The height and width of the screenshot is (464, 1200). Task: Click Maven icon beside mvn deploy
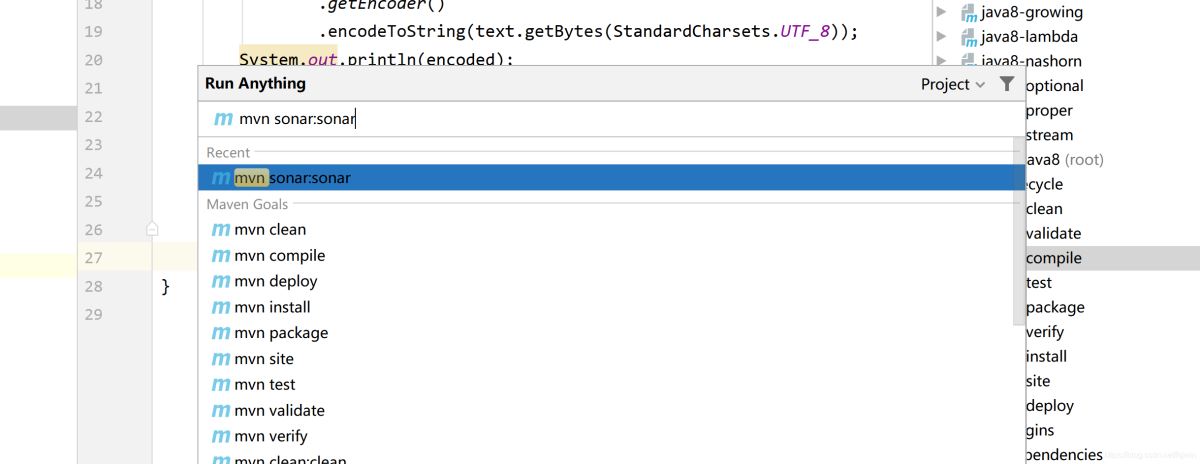(x=221, y=282)
